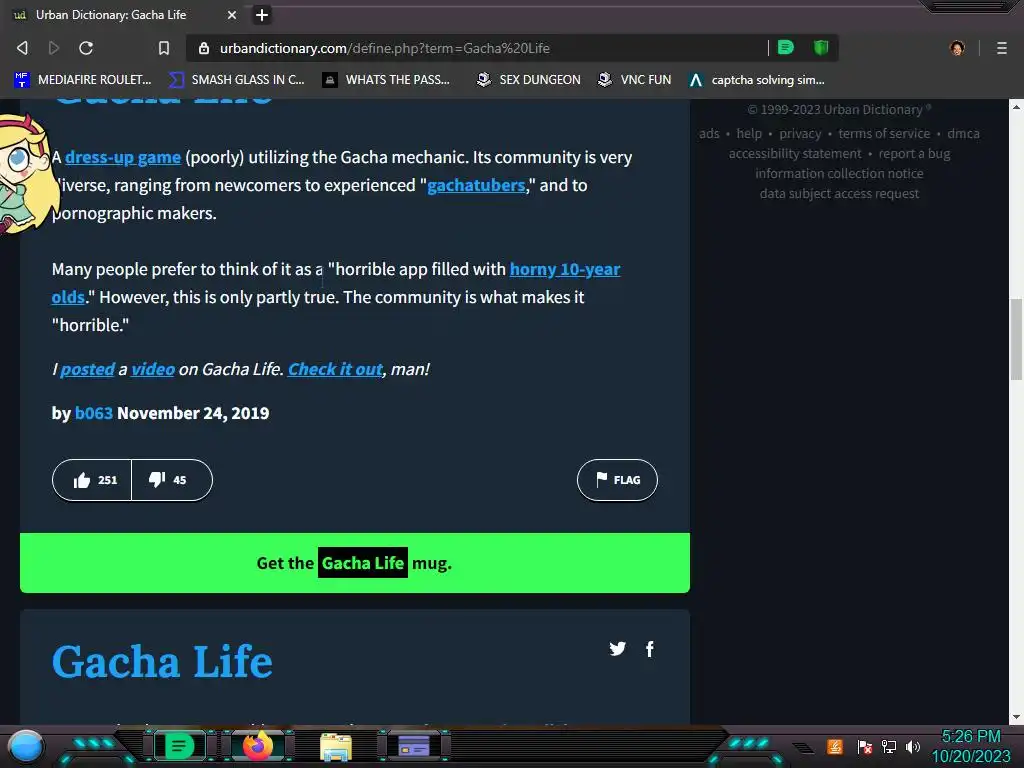
Task: Open the green chat extension icon in the address bar
Action: [786, 47]
